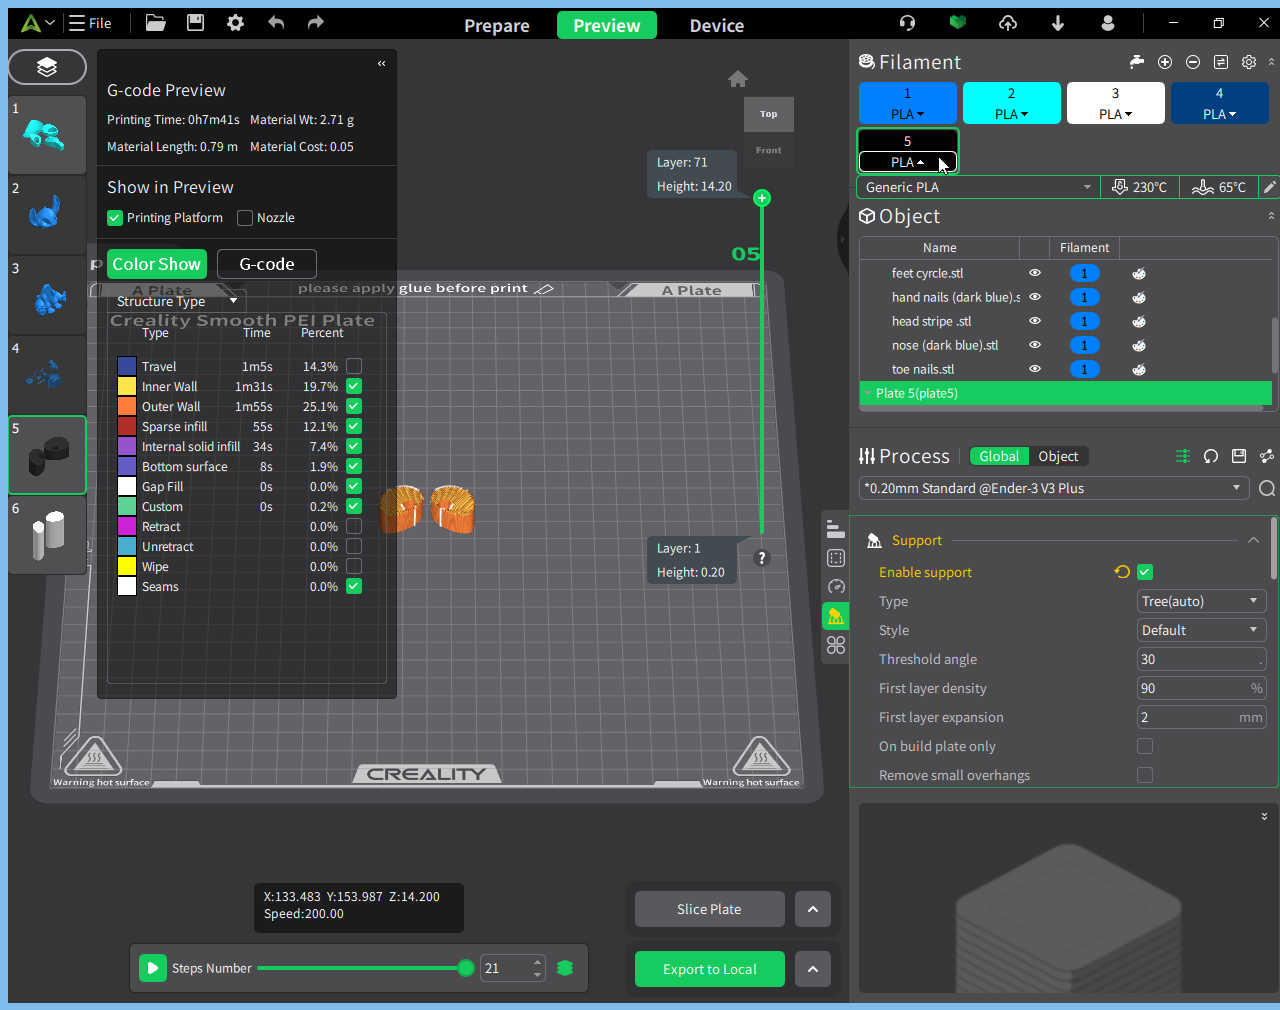Reset Enable support to default value
This screenshot has width=1280, height=1010.
(1122, 572)
